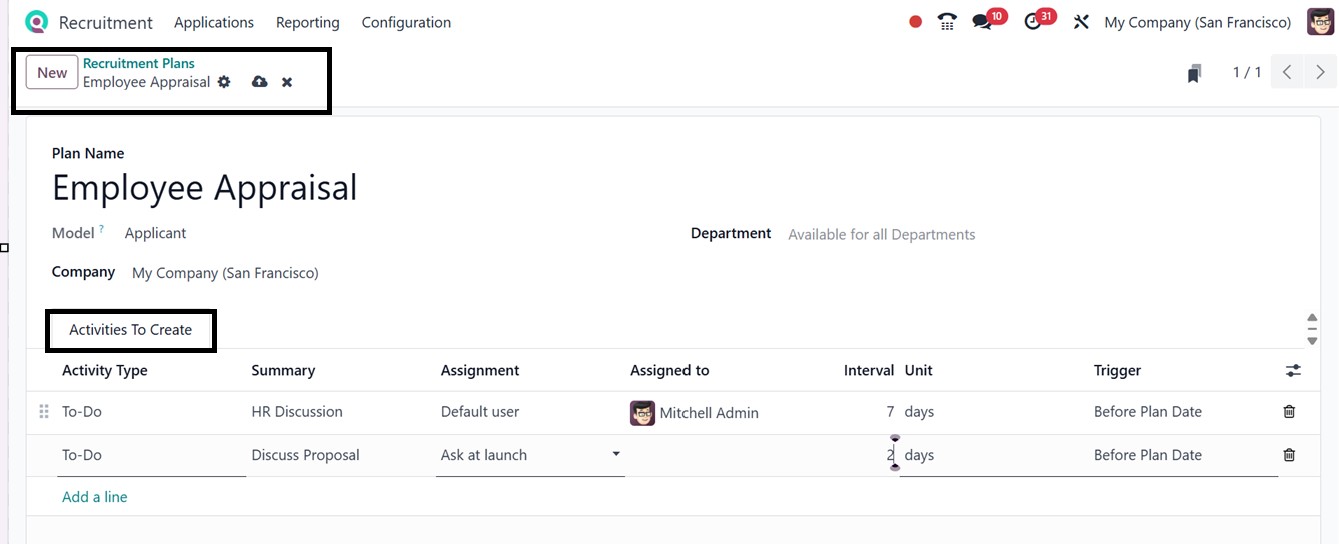This screenshot has width=1339, height=544.
Task: Open the Reporting menu
Action: pyautogui.click(x=307, y=22)
